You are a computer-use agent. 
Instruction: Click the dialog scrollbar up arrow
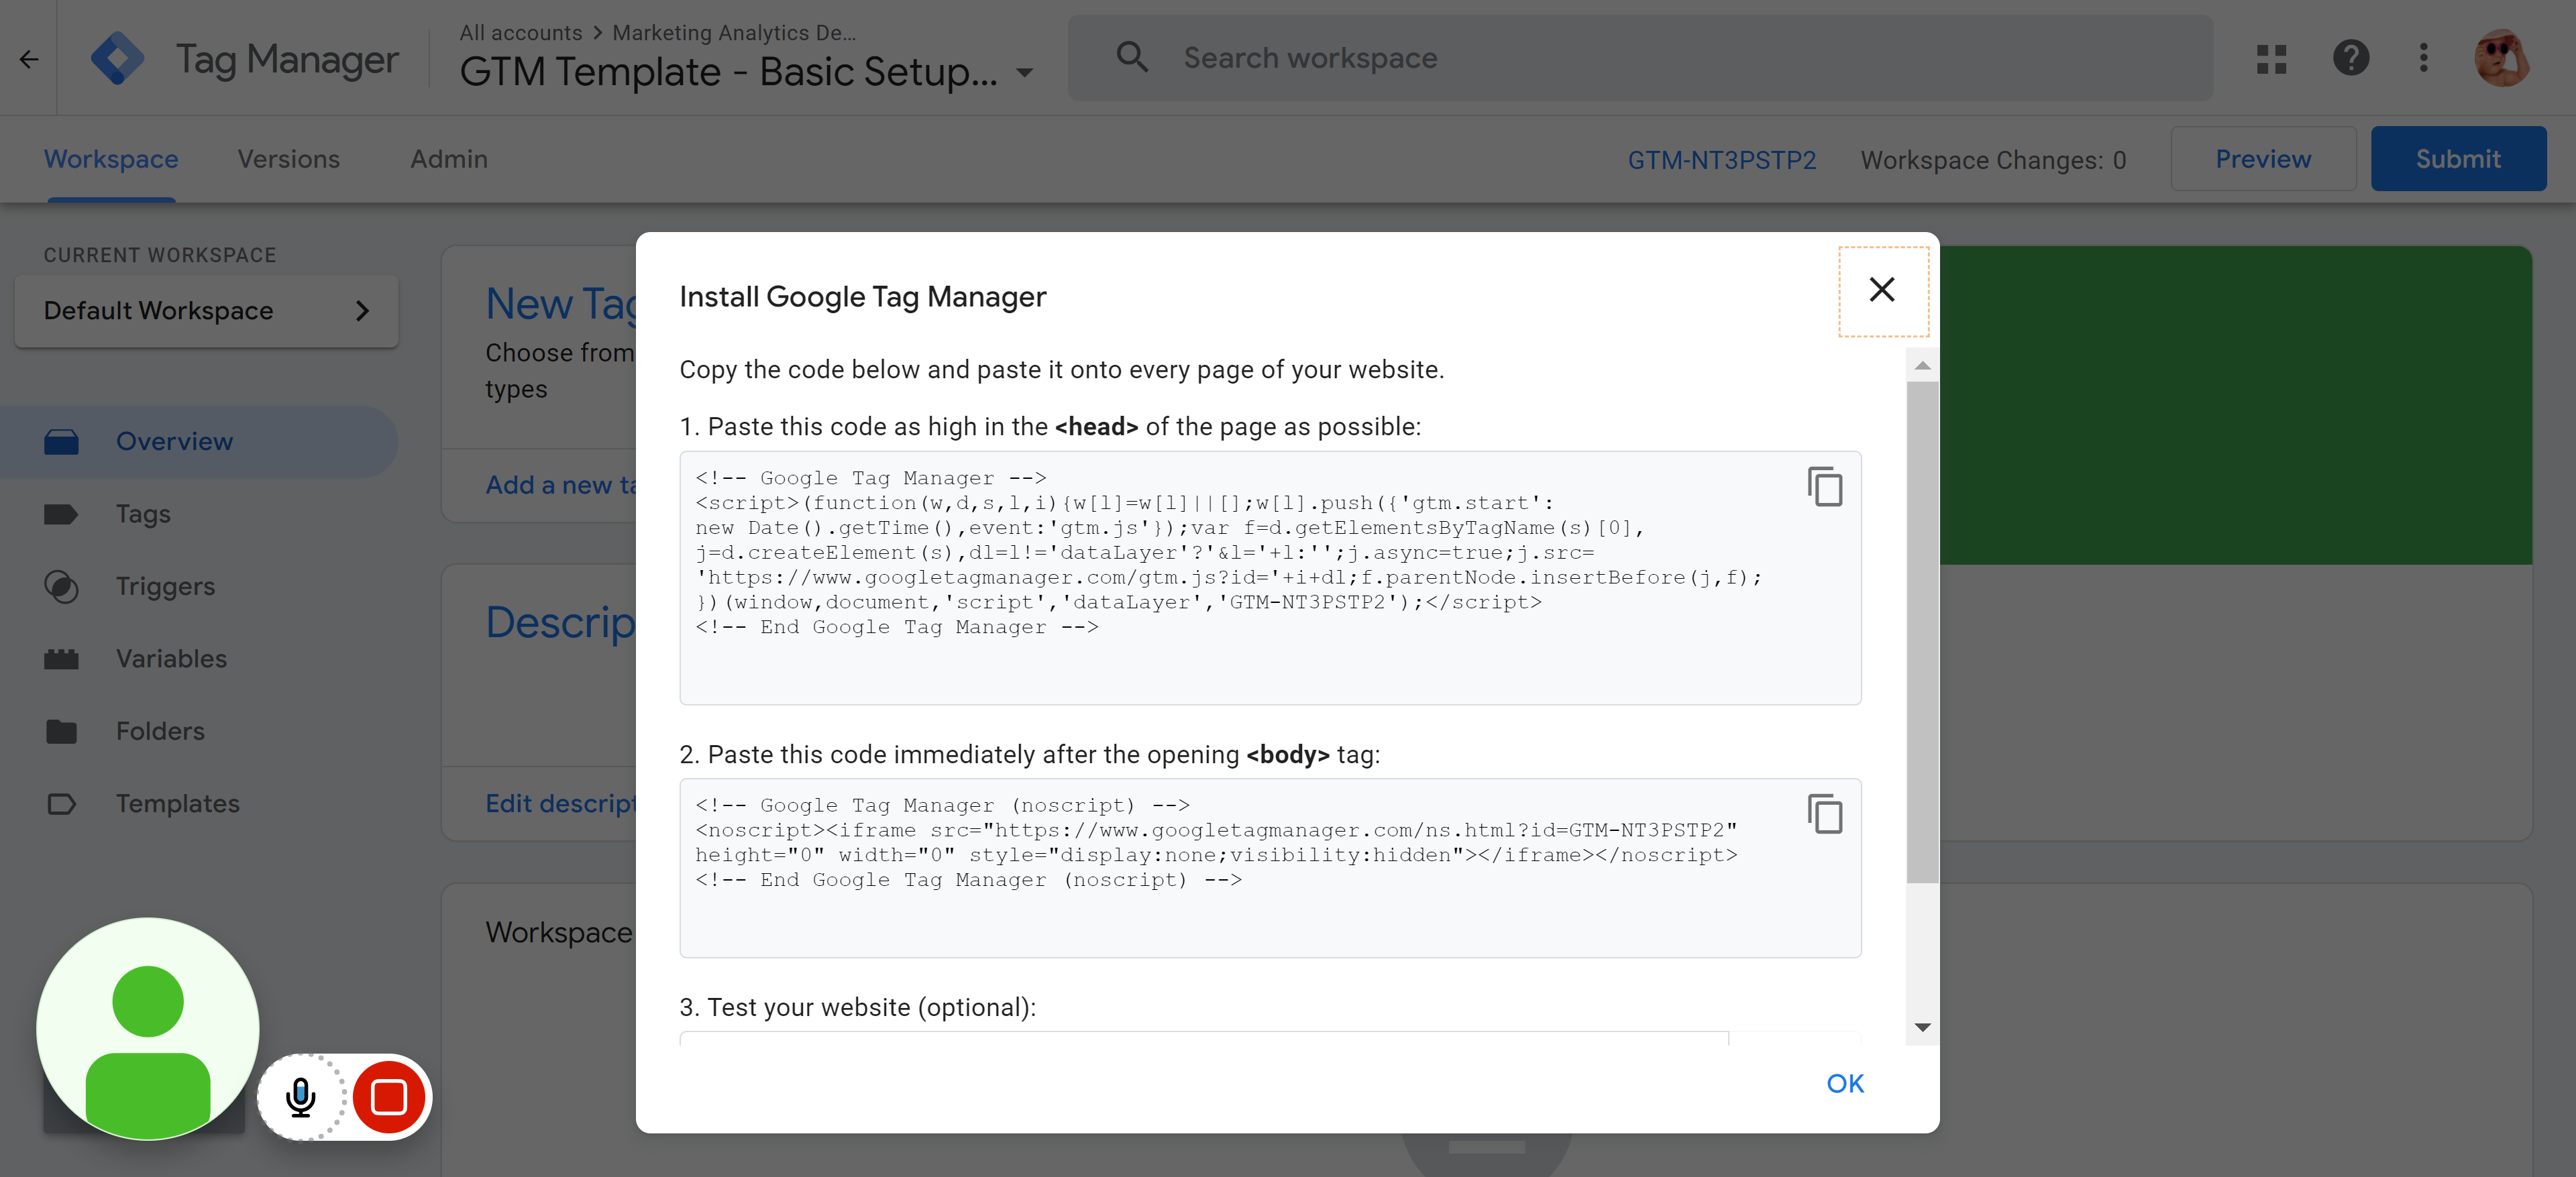click(1922, 365)
